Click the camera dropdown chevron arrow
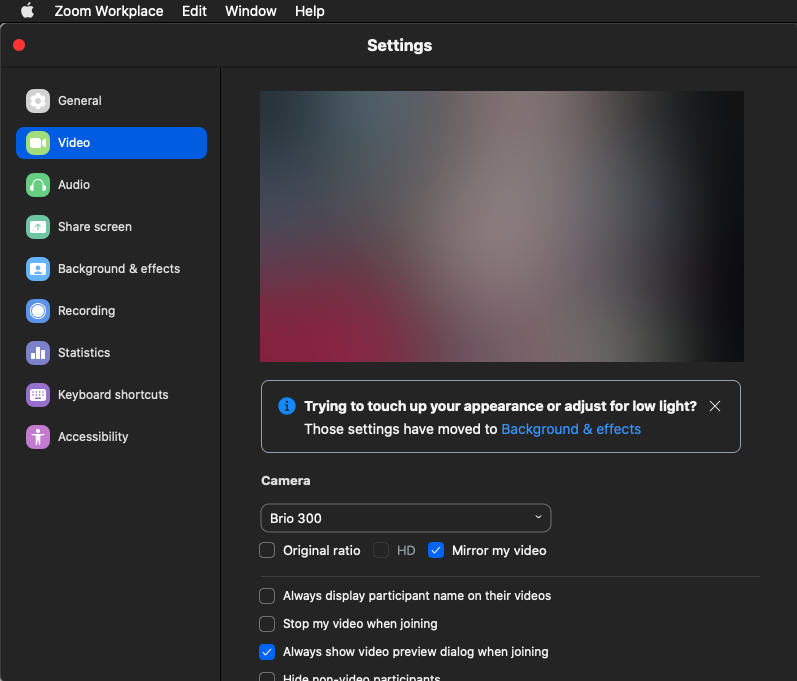This screenshot has width=797, height=681. coord(538,517)
